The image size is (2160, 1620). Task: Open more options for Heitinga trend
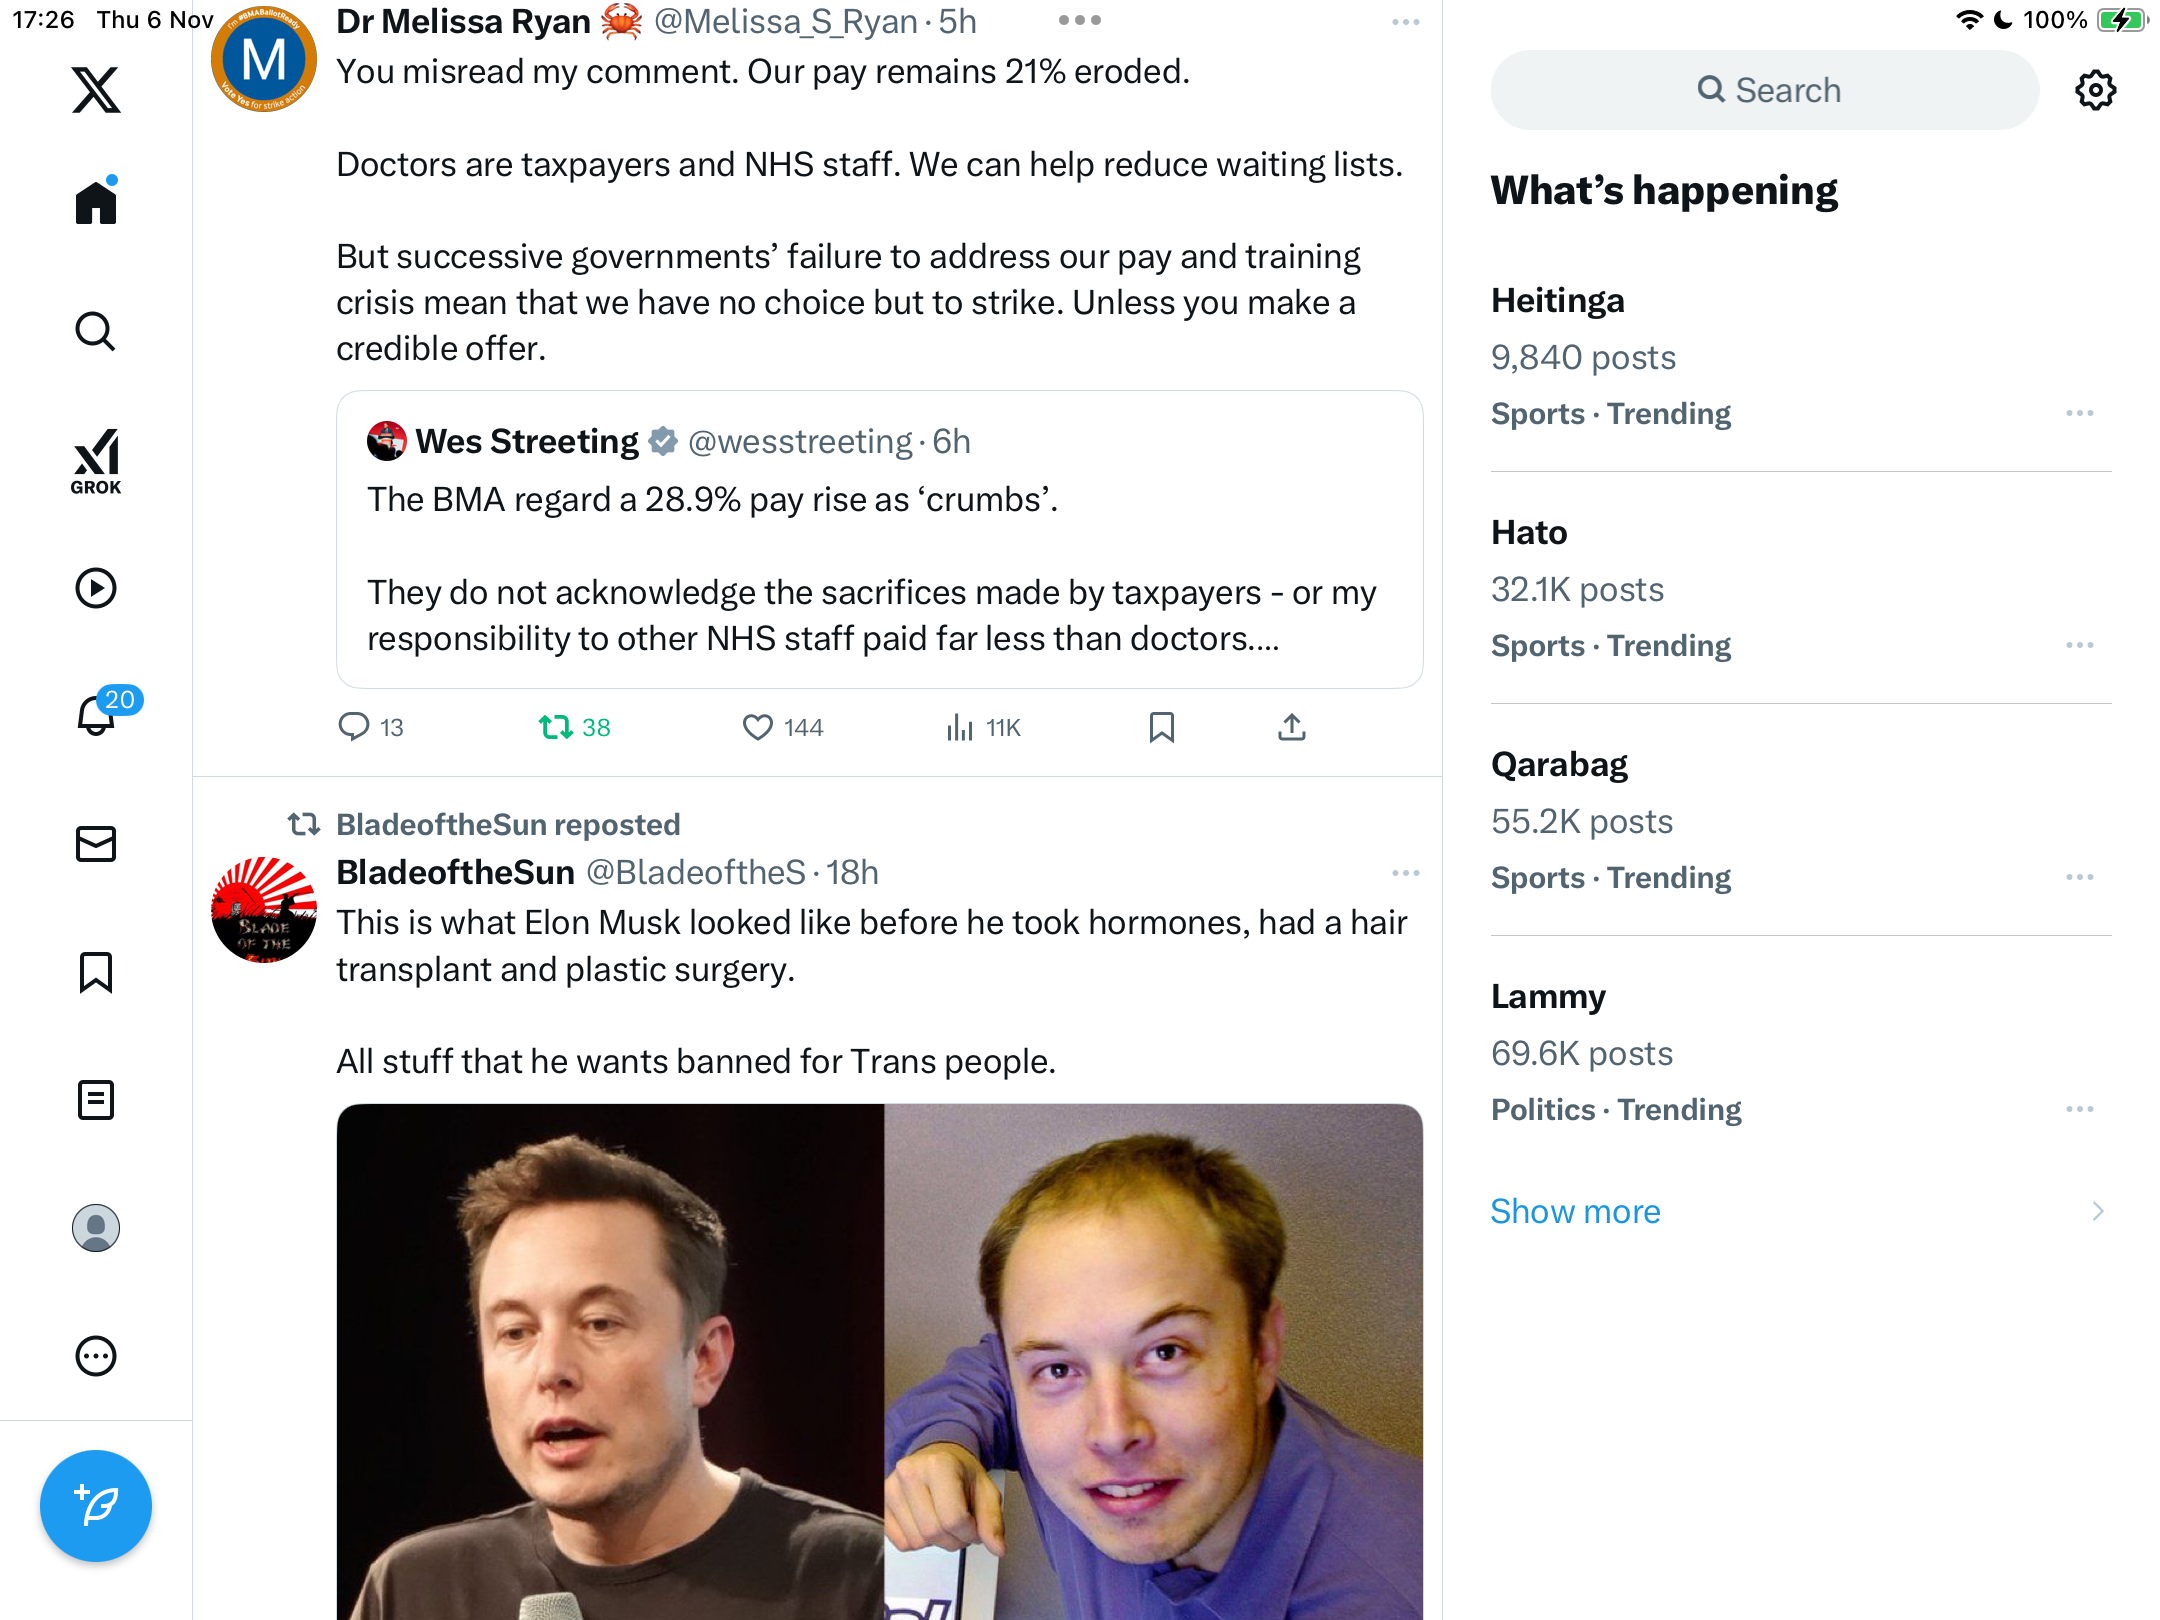coord(2079,413)
